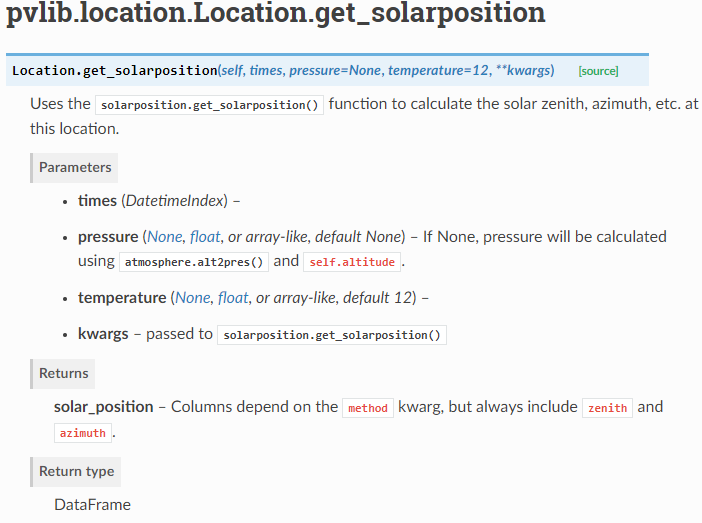The height and width of the screenshot is (523, 702).
Task: Click the zenith code literal
Action: [x=607, y=408]
